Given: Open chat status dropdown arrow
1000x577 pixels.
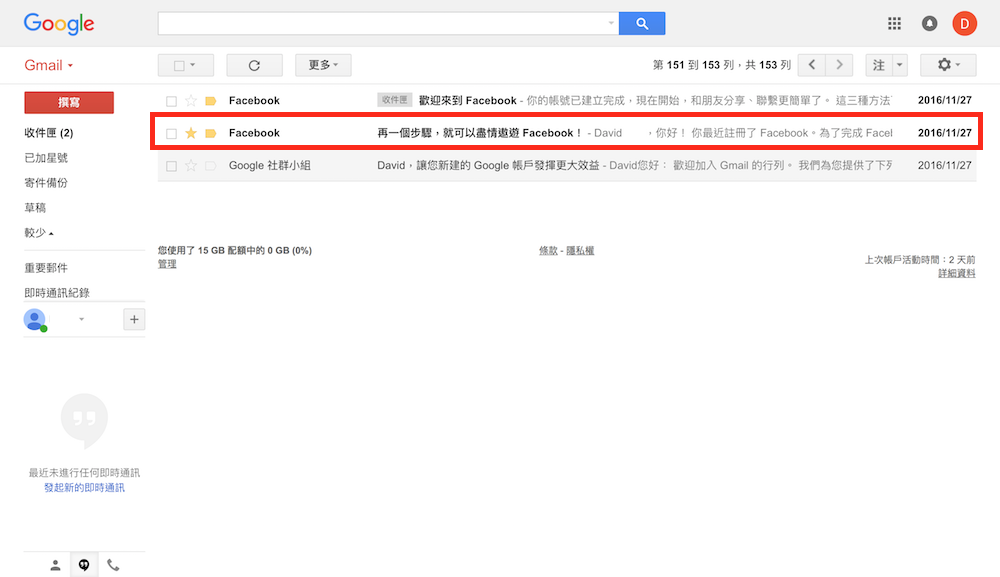Looking at the screenshot, I should (81, 319).
